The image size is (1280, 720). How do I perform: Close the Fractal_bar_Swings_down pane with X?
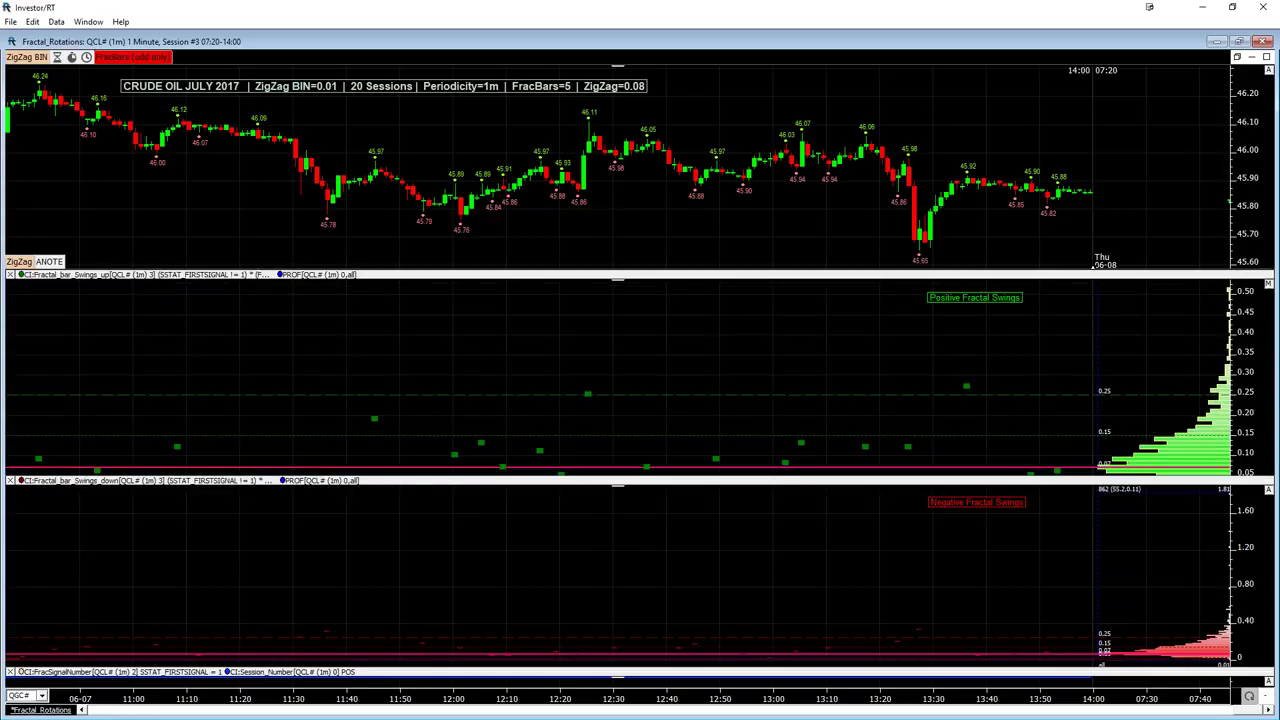pyautogui.click(x=11, y=481)
